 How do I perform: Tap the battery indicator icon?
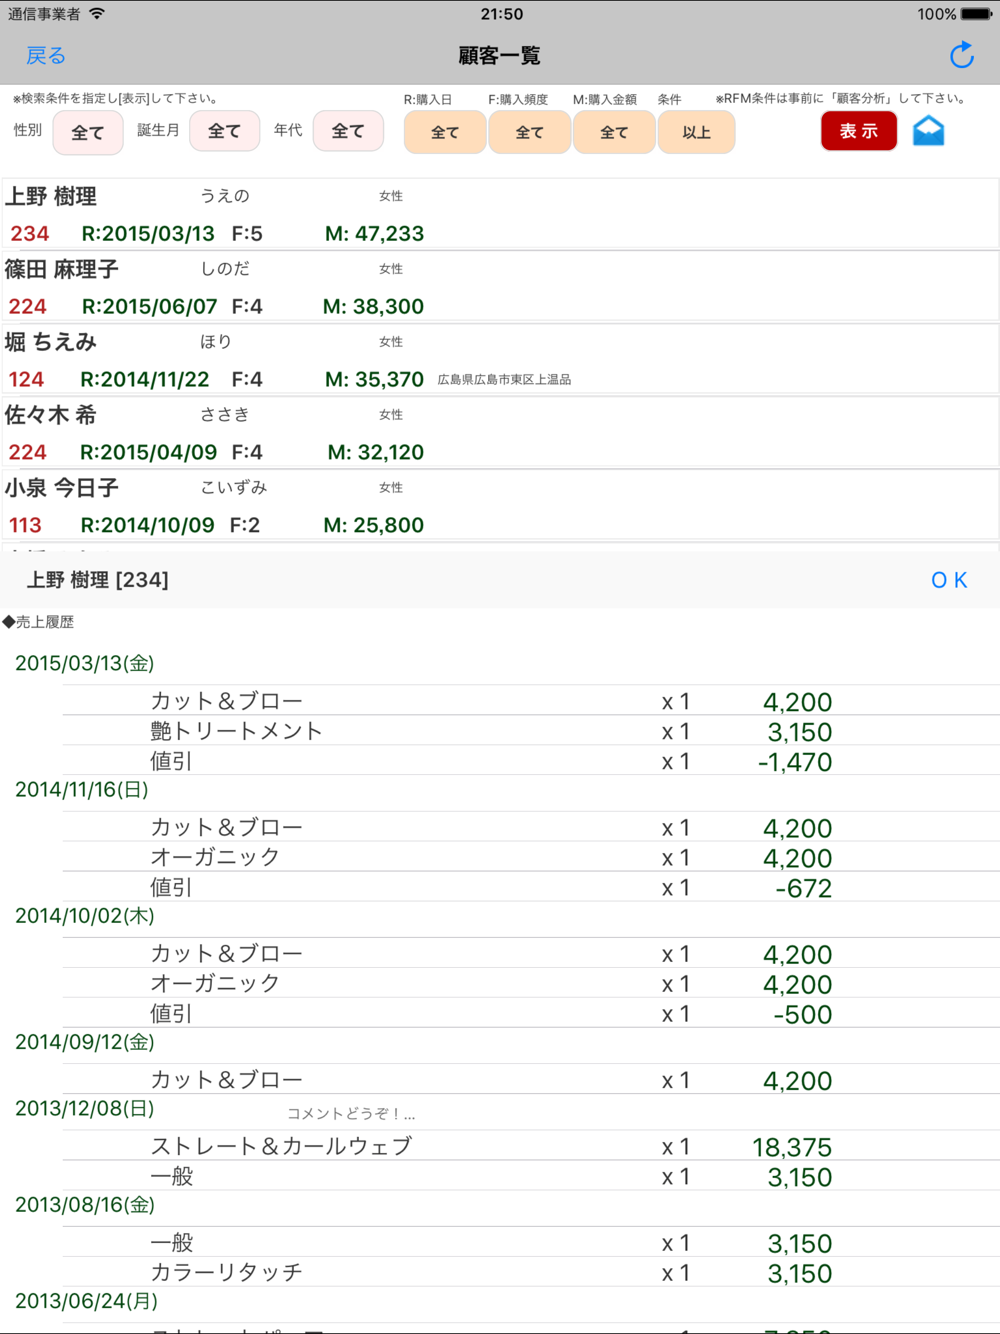976,14
